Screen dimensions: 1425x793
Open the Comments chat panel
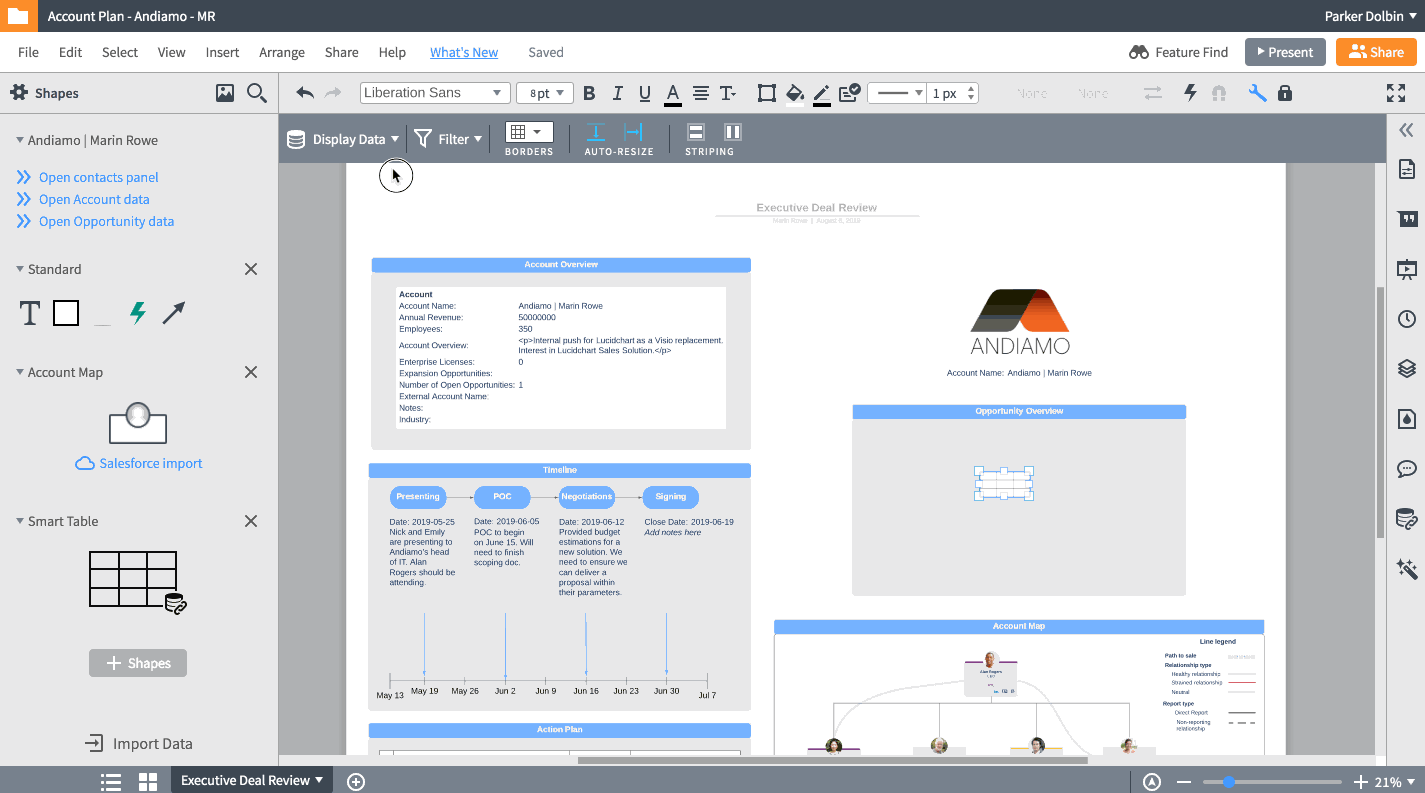coord(1406,468)
